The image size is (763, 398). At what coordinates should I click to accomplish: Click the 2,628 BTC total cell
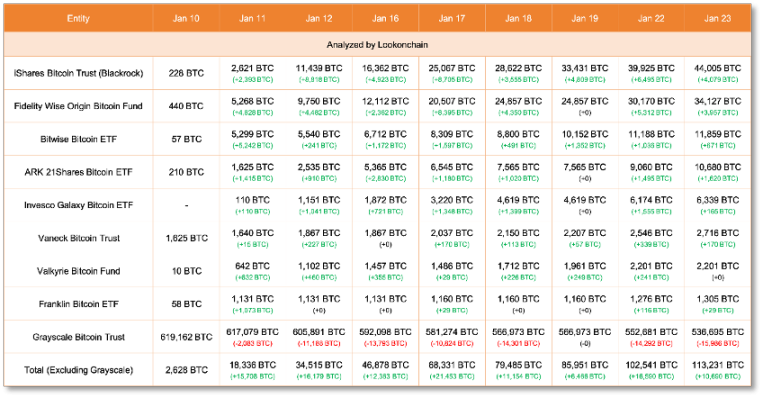[186, 370]
